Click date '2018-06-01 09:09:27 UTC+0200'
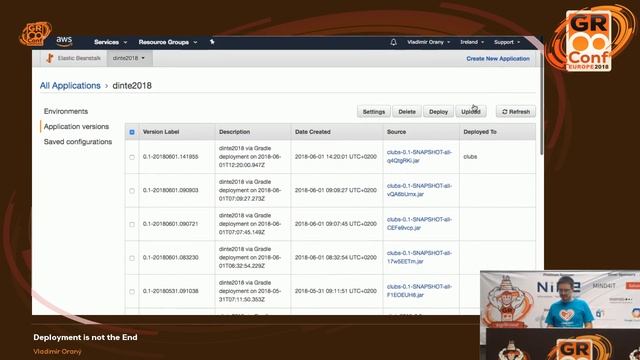 pos(336,190)
